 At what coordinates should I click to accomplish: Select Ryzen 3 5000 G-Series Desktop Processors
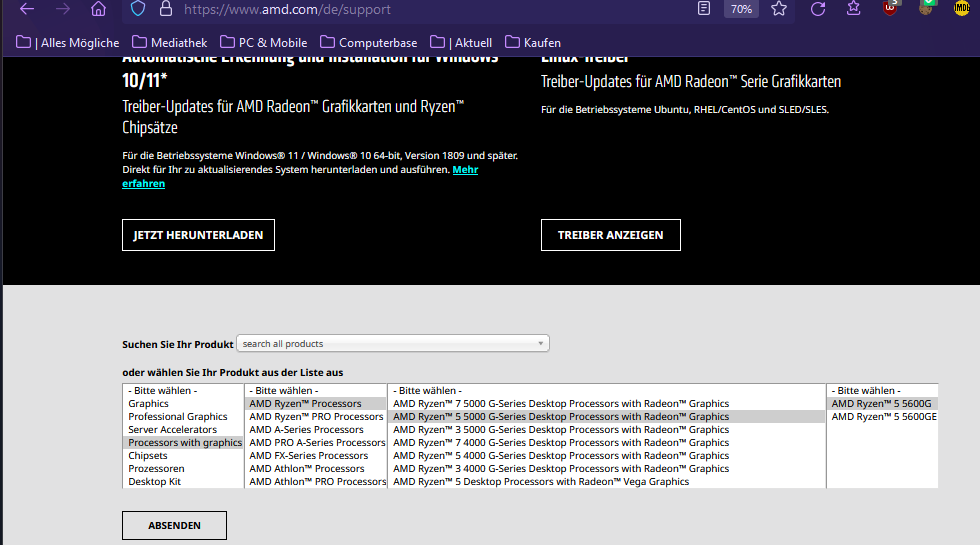607,430
